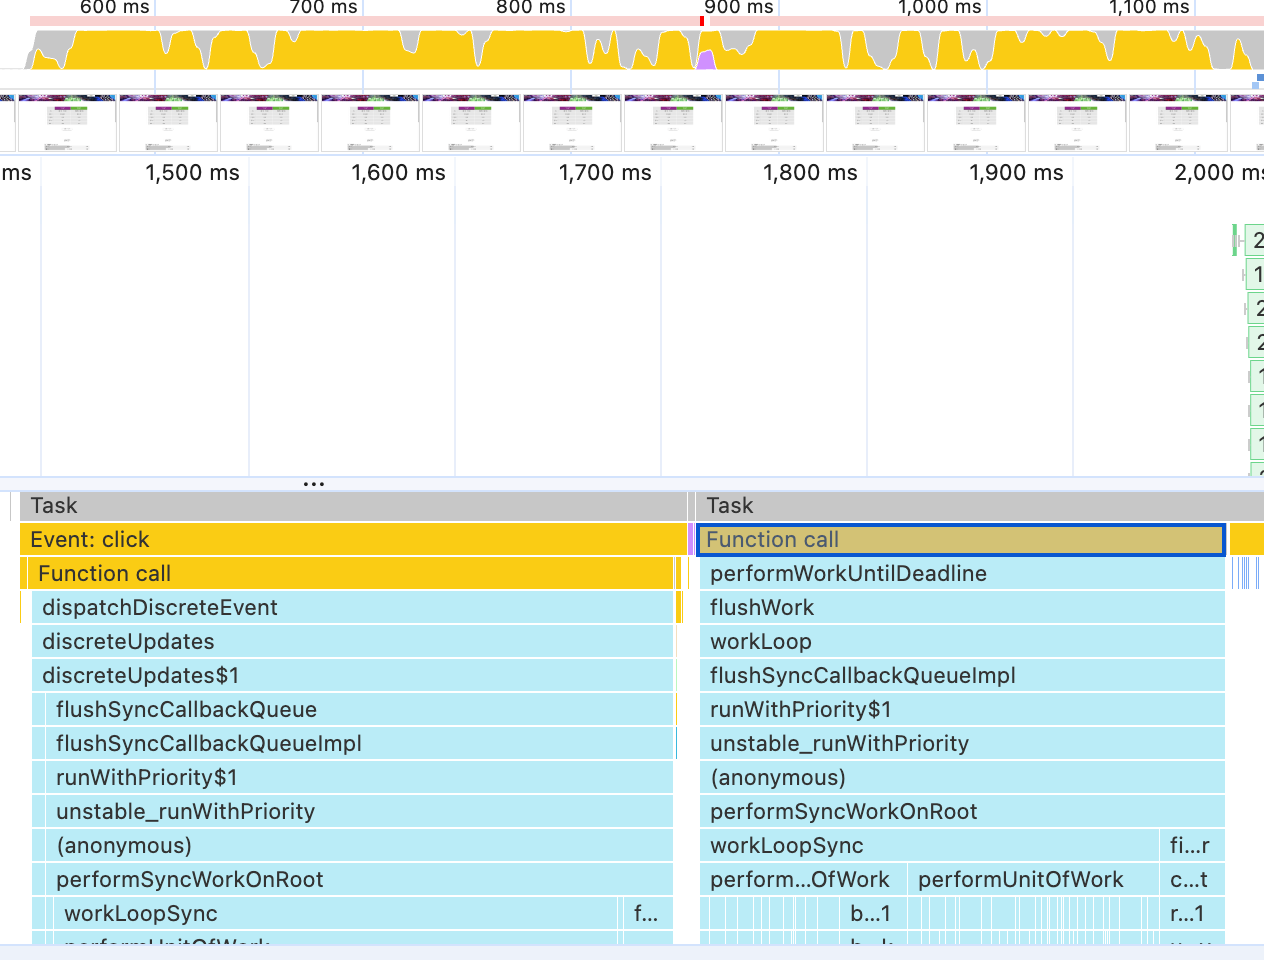Viewport: 1264px width, 960px height.
Task: Click the performWorkUntilDeadline entry
Action: click(x=960, y=574)
